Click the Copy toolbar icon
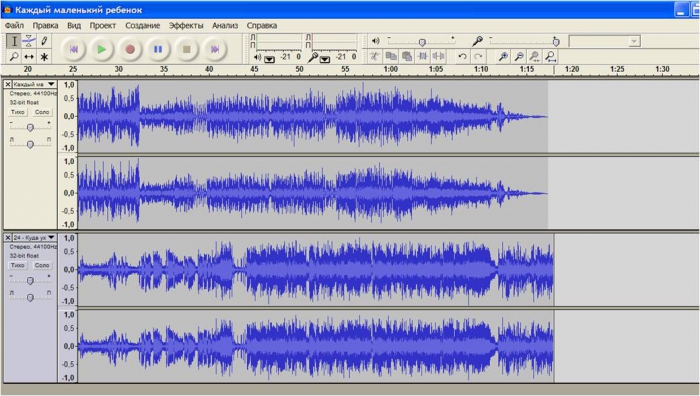 (x=391, y=56)
